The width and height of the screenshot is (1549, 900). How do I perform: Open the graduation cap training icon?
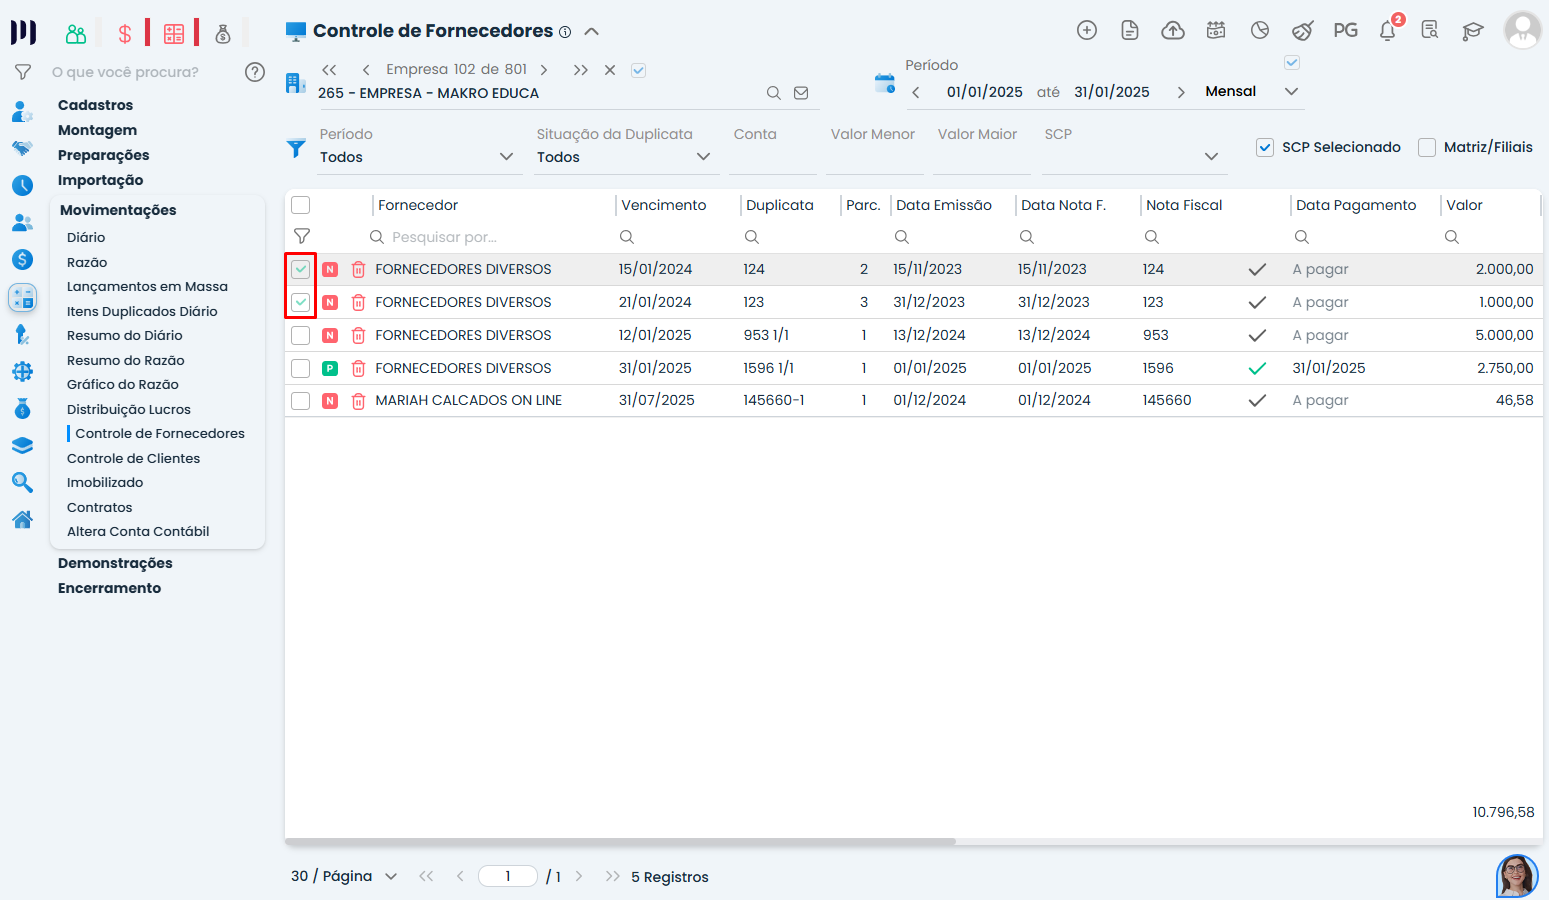click(1472, 30)
